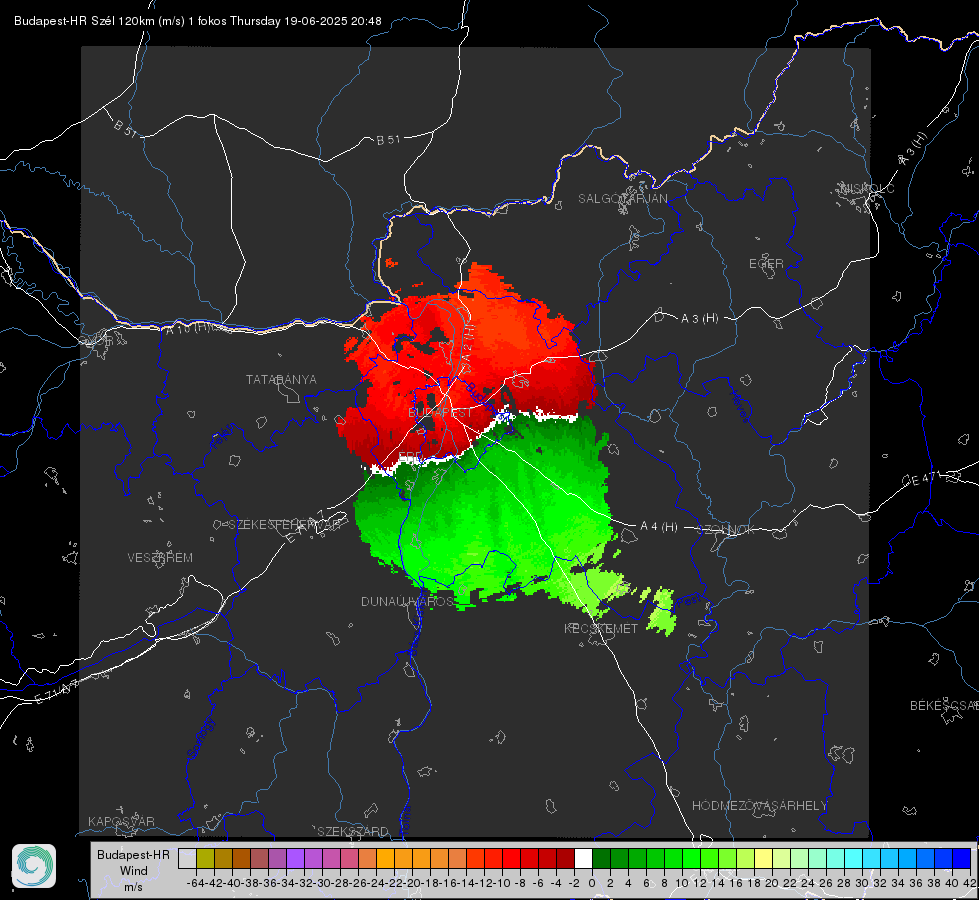Click the small red echo spot northwest of radar

coord(391,263)
